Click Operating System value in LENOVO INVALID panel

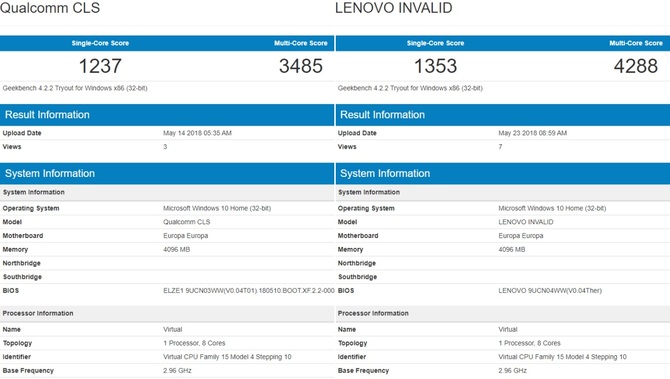click(552, 208)
